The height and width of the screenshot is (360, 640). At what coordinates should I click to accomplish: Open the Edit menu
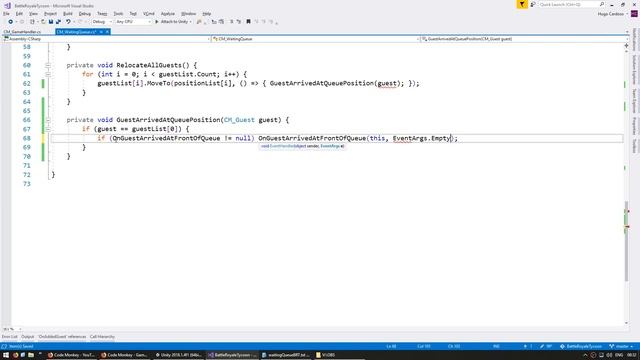click(x=19, y=13)
